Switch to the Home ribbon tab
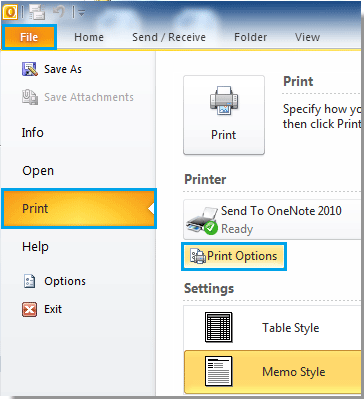The width and height of the screenshot is (364, 399). (x=89, y=37)
